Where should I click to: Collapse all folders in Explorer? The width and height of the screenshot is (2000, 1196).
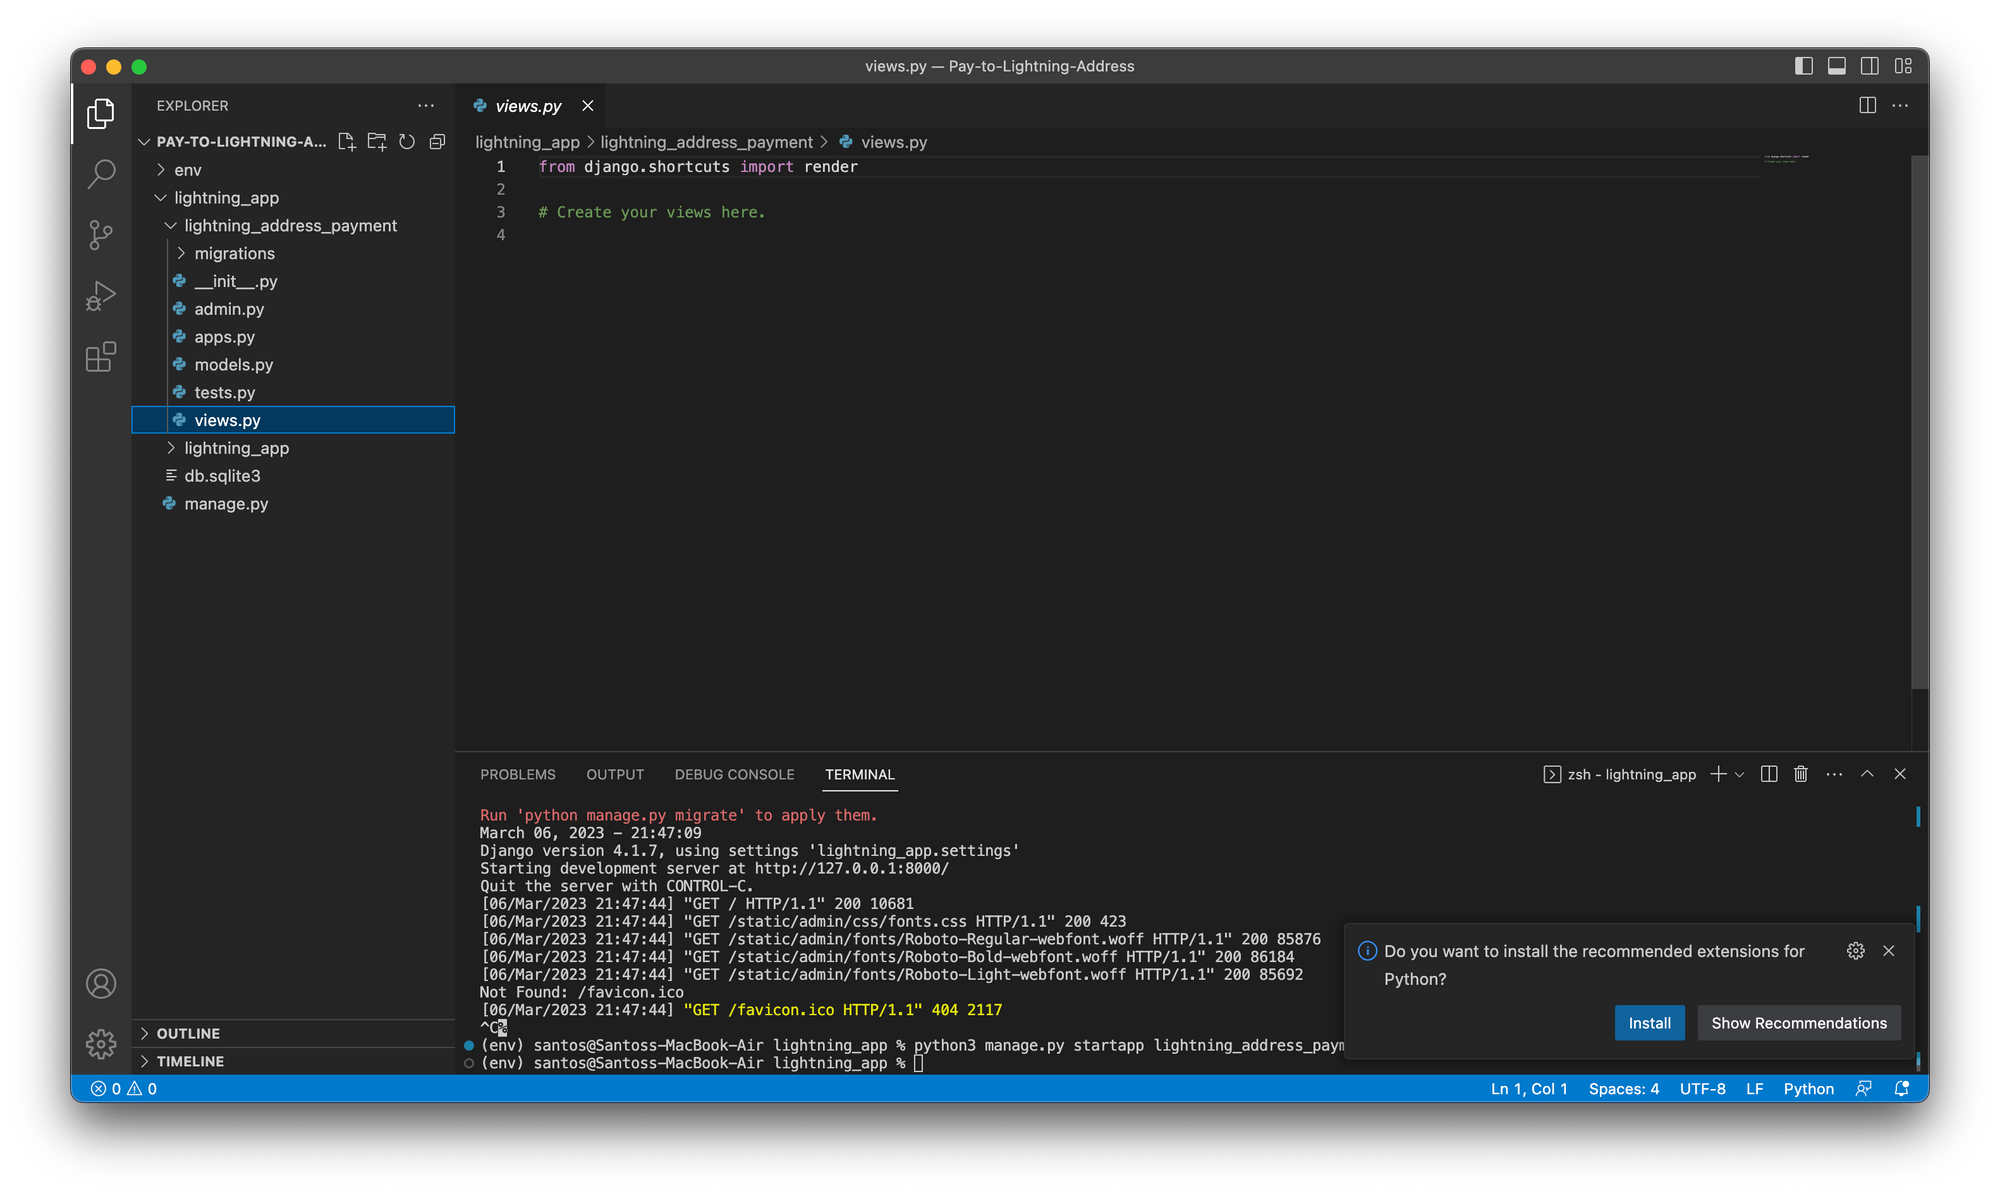pyautogui.click(x=437, y=142)
